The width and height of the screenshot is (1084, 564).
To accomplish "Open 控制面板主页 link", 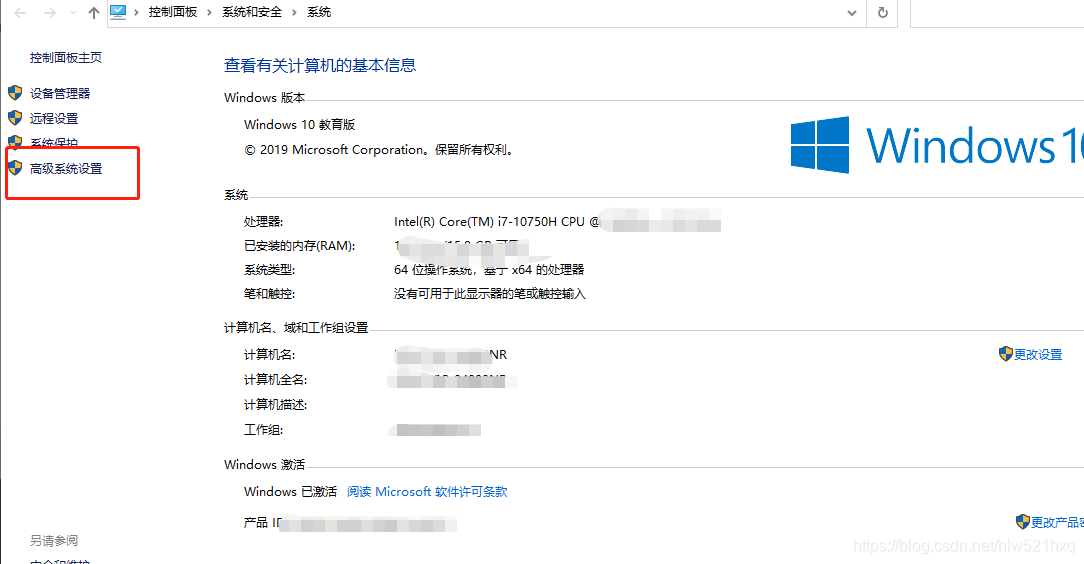I will tap(66, 57).
